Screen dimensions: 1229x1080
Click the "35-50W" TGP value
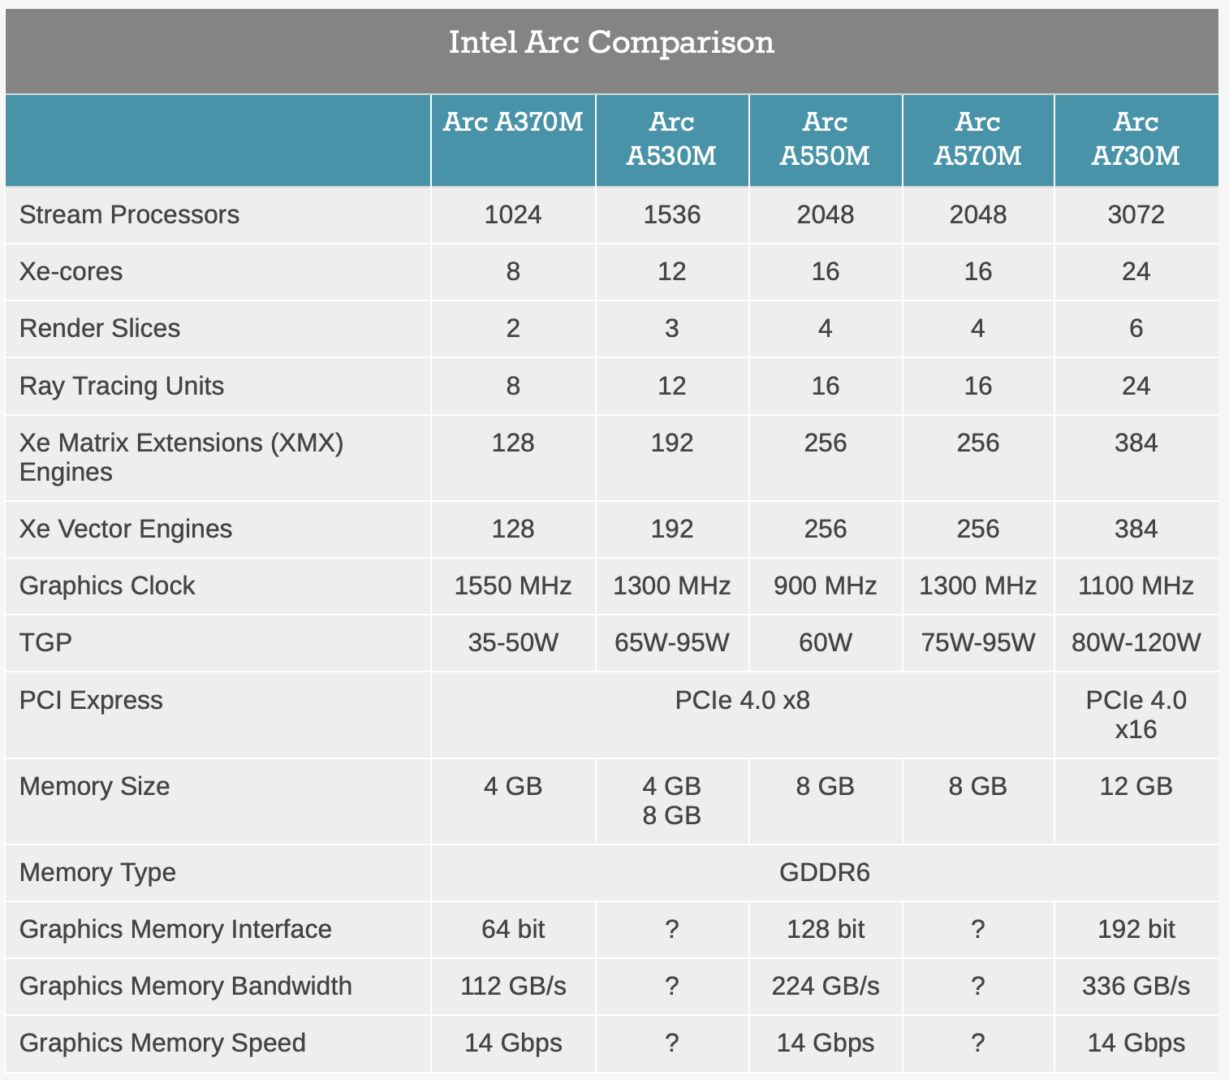click(513, 643)
